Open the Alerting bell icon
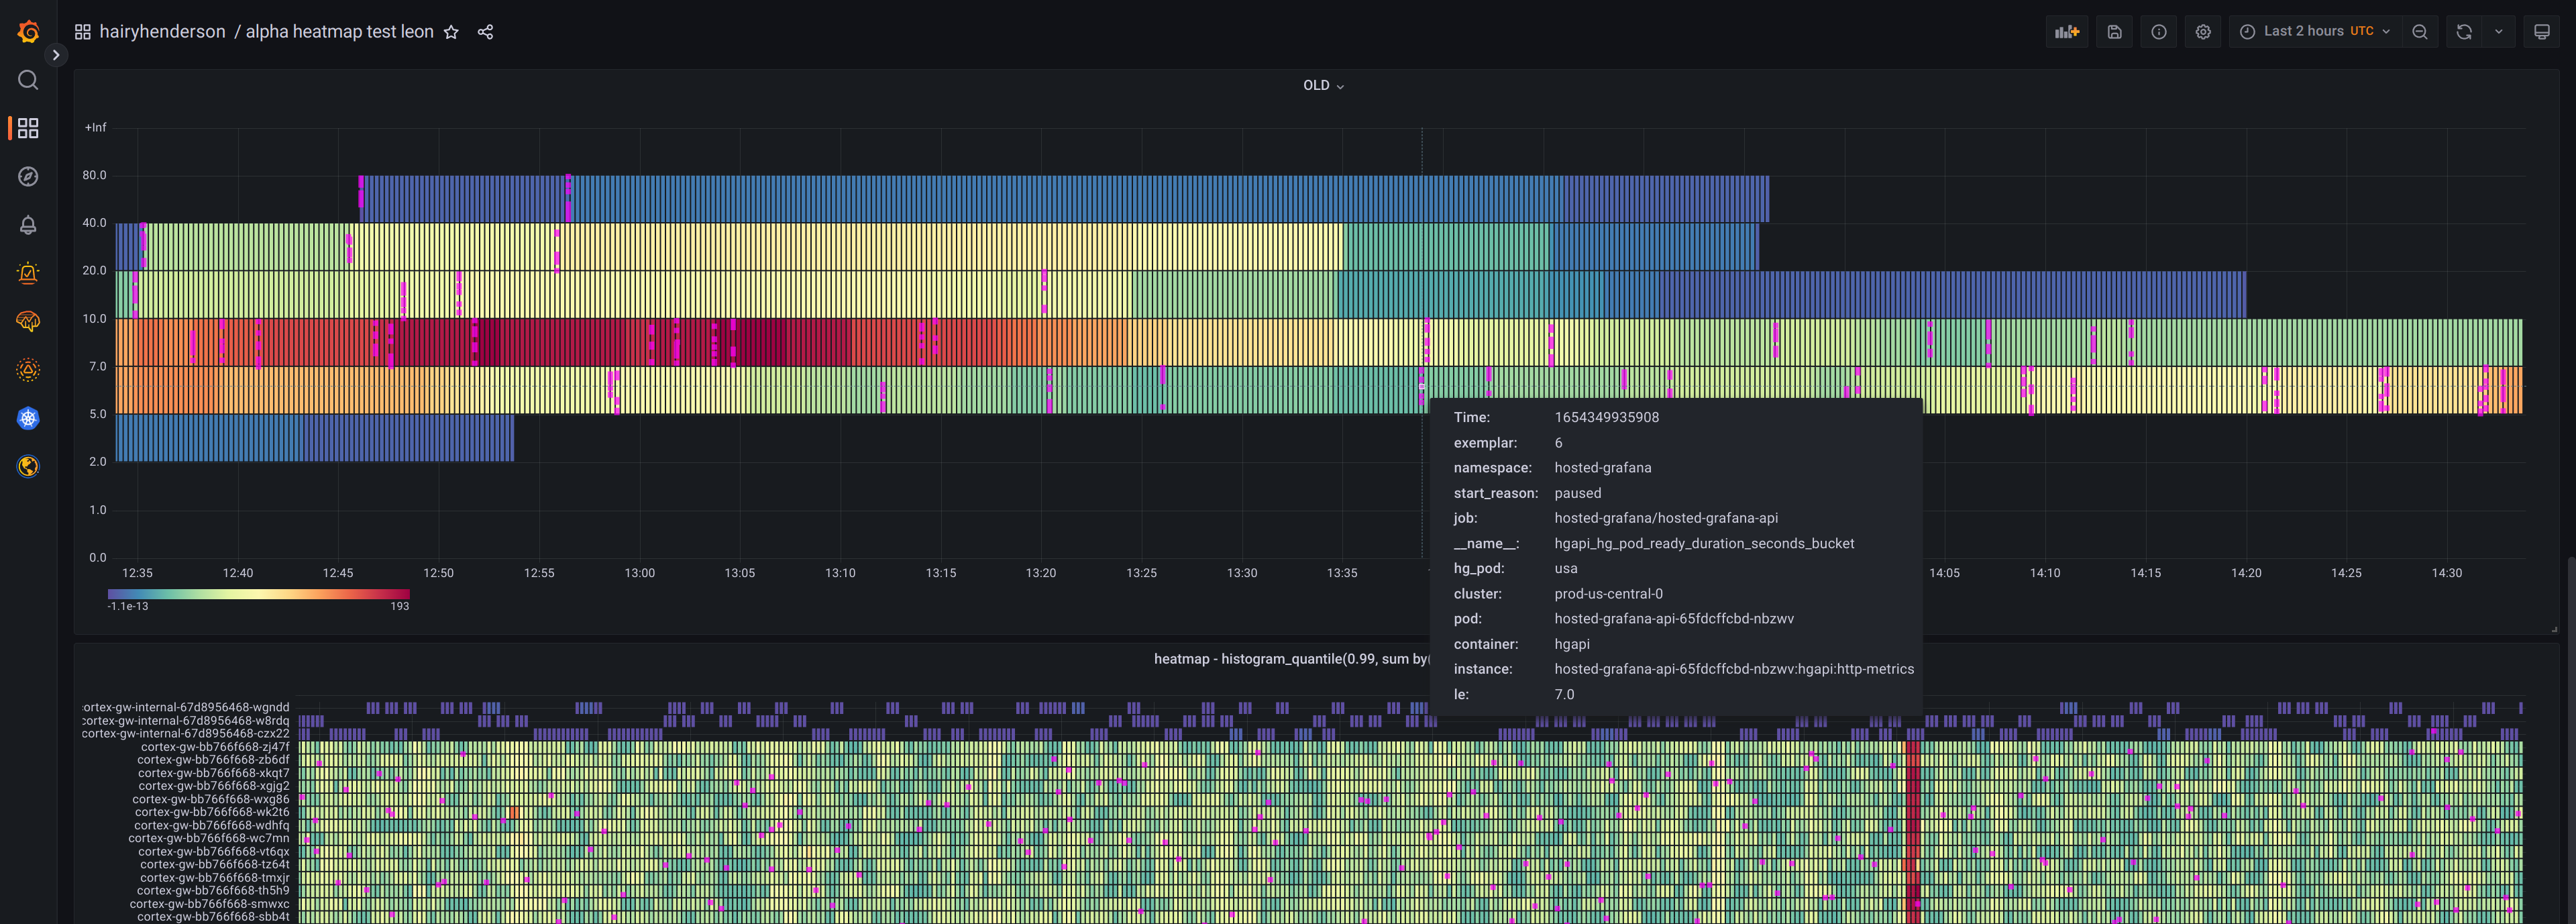Screen dimensions: 2576x924 tap(27, 224)
